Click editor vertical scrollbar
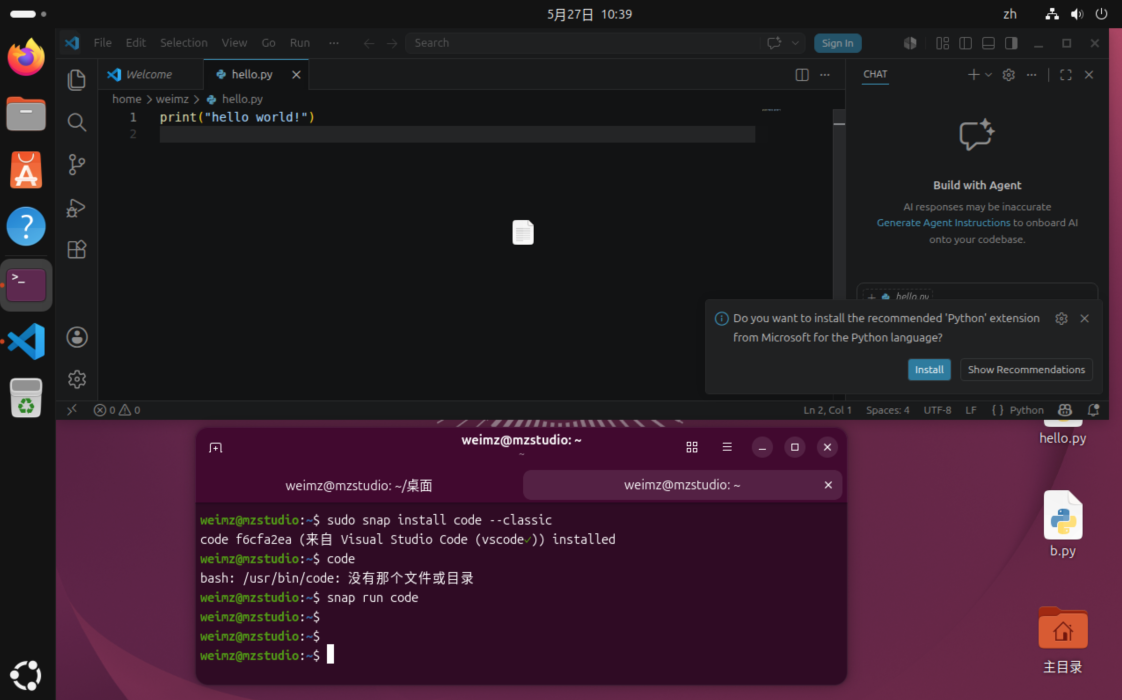The width and height of the screenshot is (1122, 700). click(839, 204)
